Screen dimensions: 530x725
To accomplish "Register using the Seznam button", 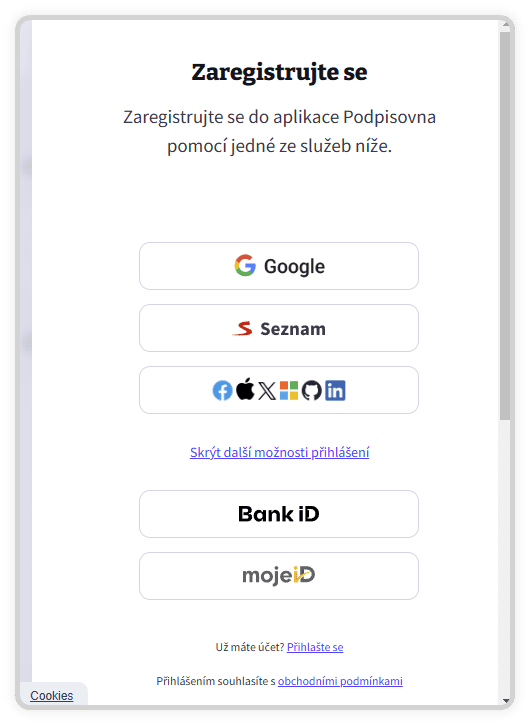I will pos(279,328).
